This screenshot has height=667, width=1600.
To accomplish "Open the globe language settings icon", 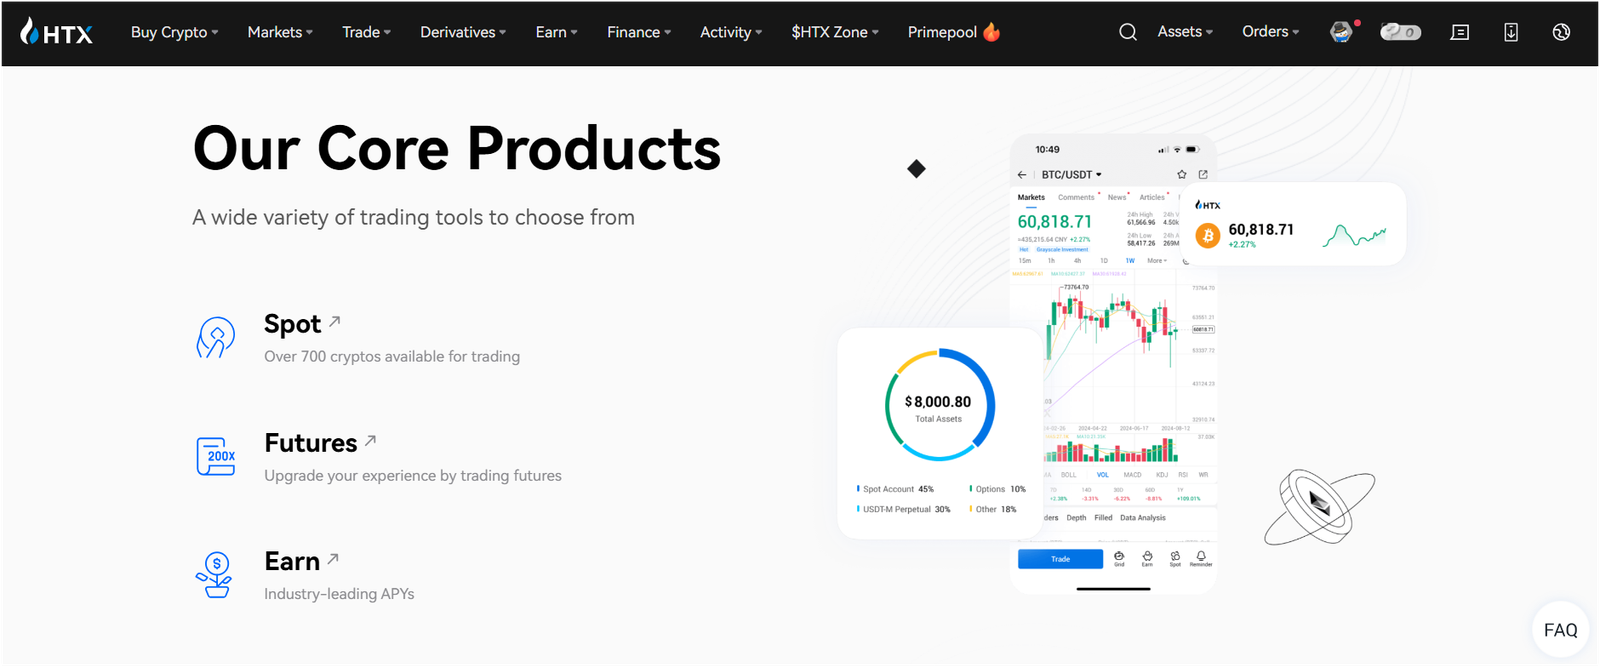I will pyautogui.click(x=1561, y=32).
